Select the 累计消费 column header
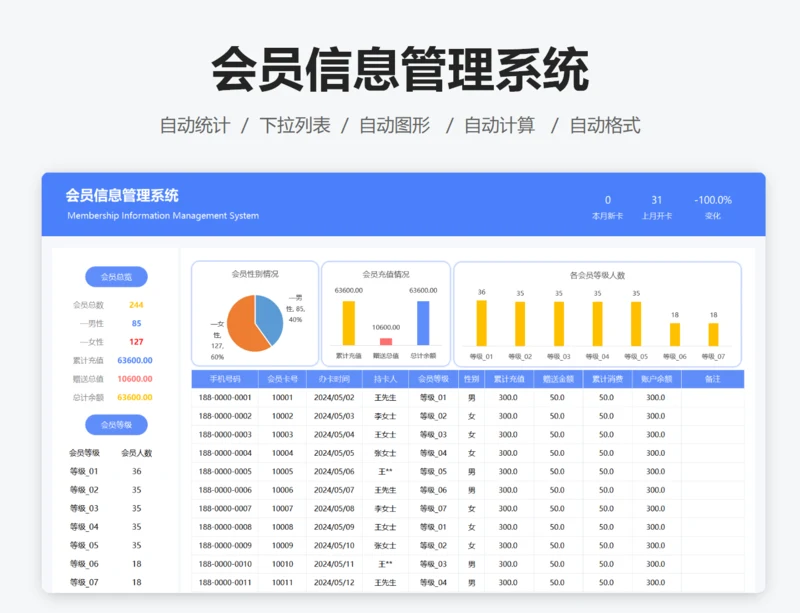The width and height of the screenshot is (800, 613). (608, 379)
